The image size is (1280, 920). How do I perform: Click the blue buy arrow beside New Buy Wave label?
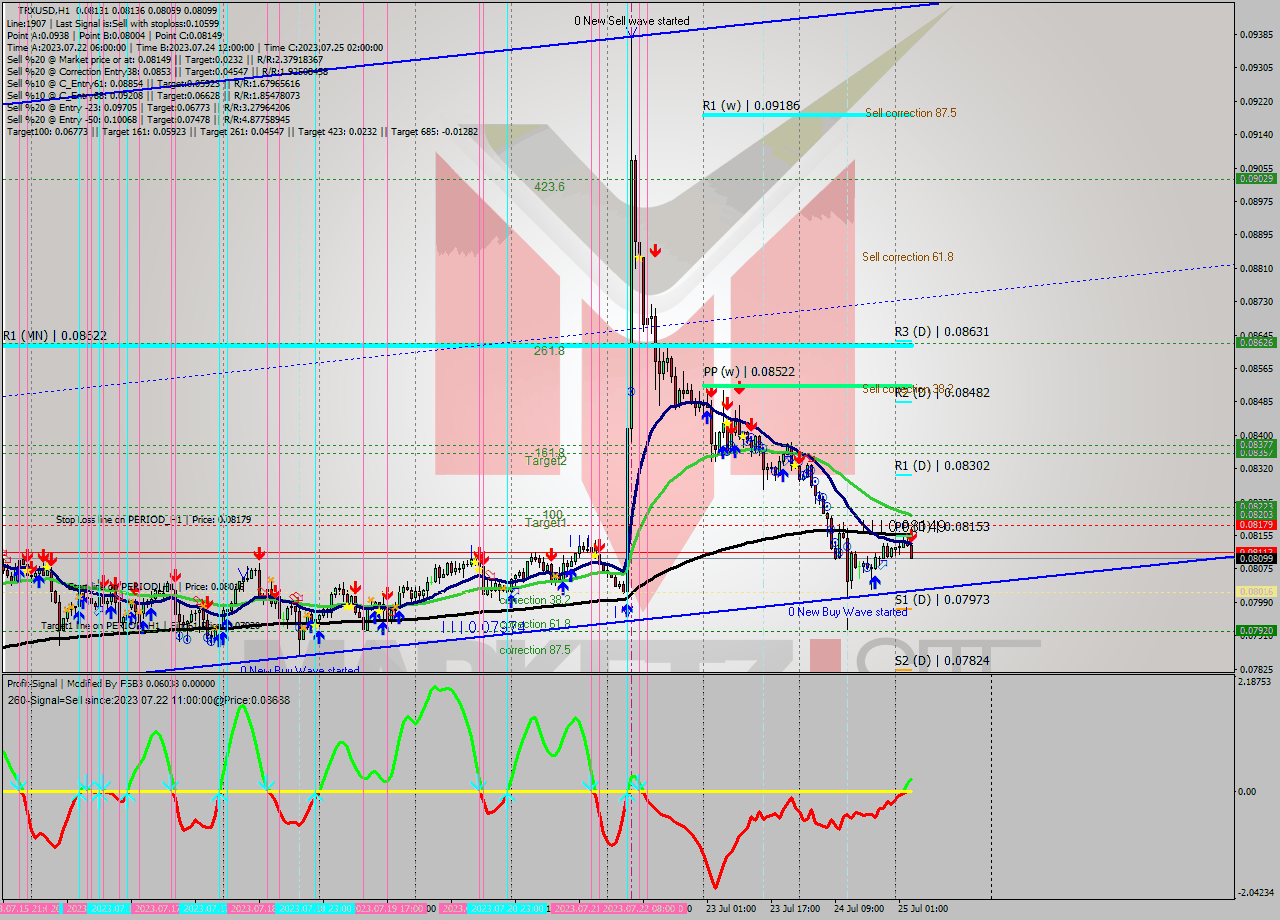(875, 581)
